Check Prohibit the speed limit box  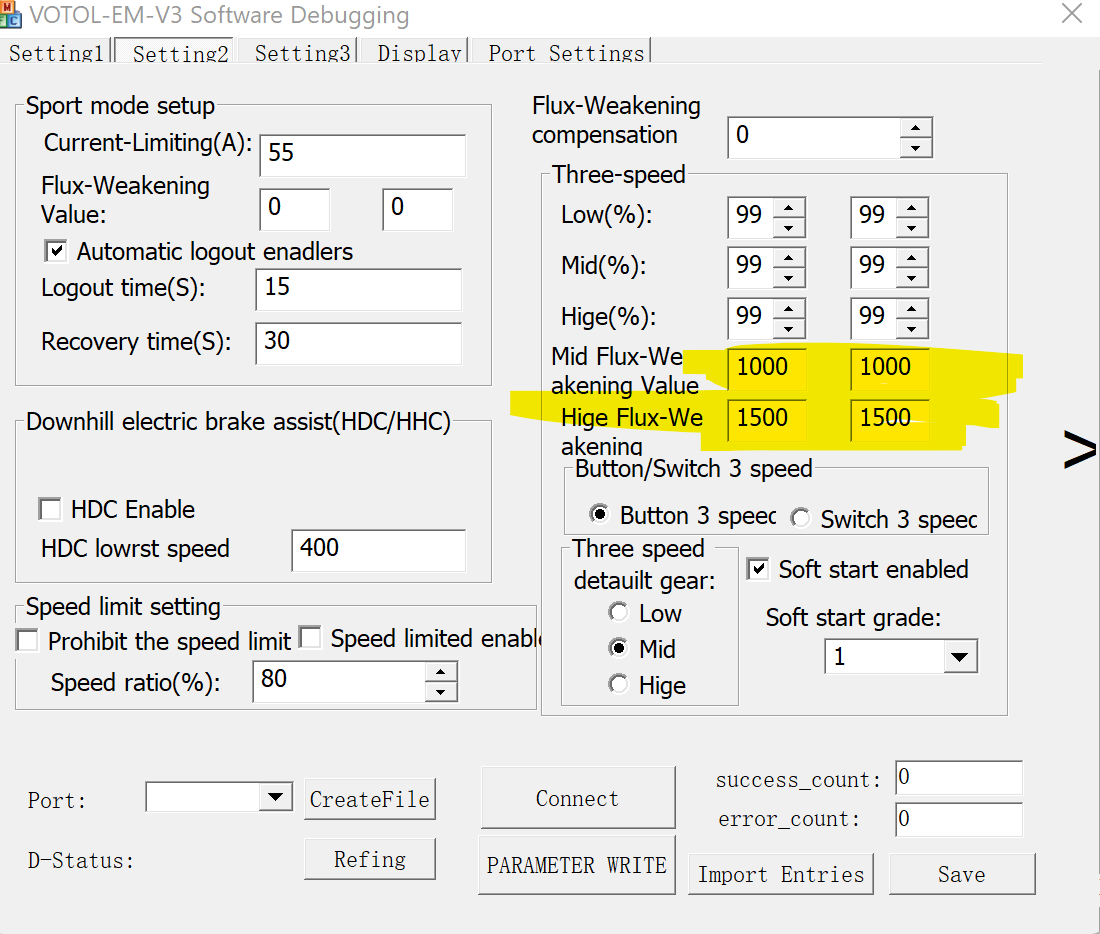[28, 641]
